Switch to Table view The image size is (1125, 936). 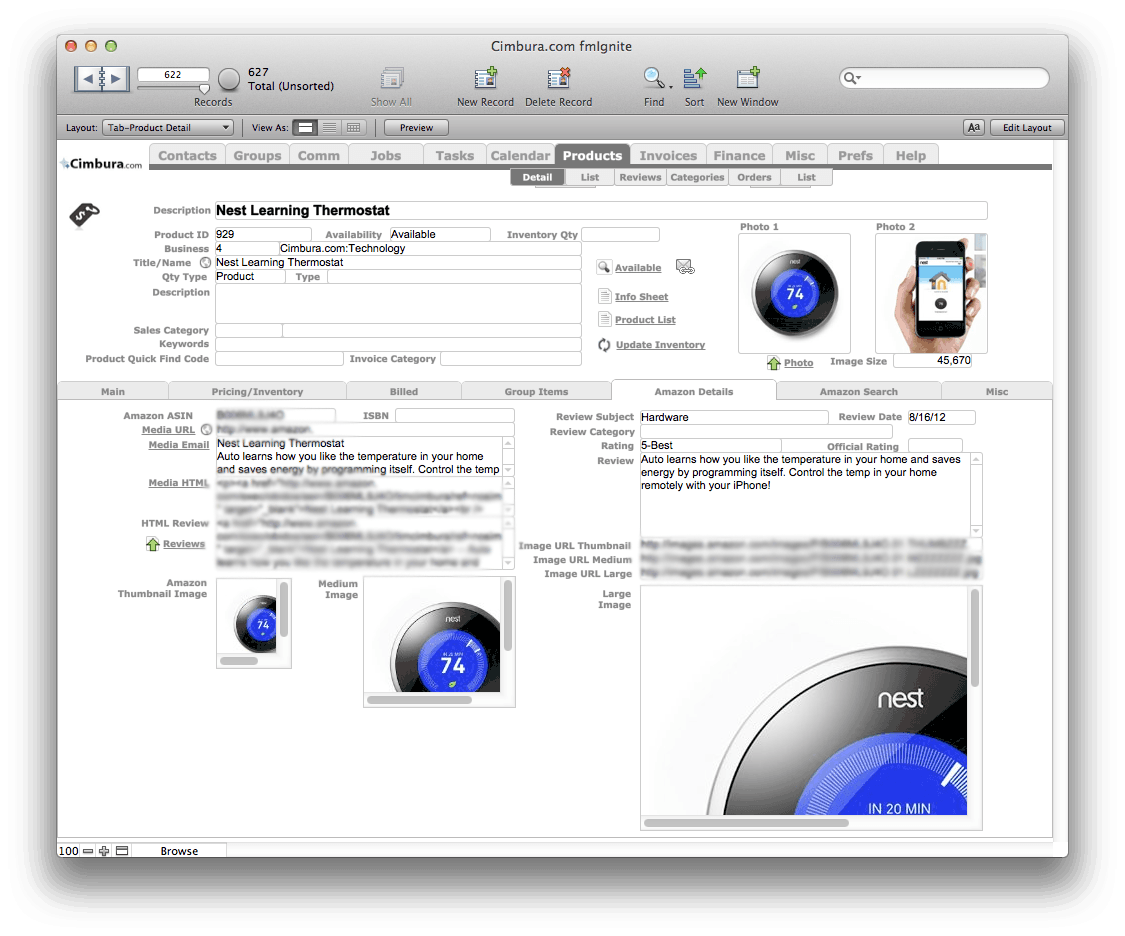click(x=354, y=128)
